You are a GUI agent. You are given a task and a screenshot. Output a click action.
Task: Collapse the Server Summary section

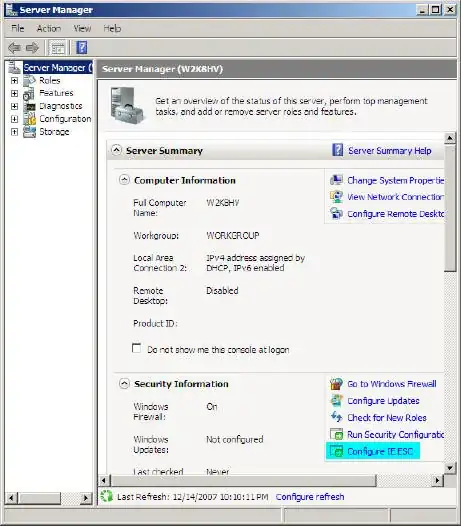click(x=116, y=150)
